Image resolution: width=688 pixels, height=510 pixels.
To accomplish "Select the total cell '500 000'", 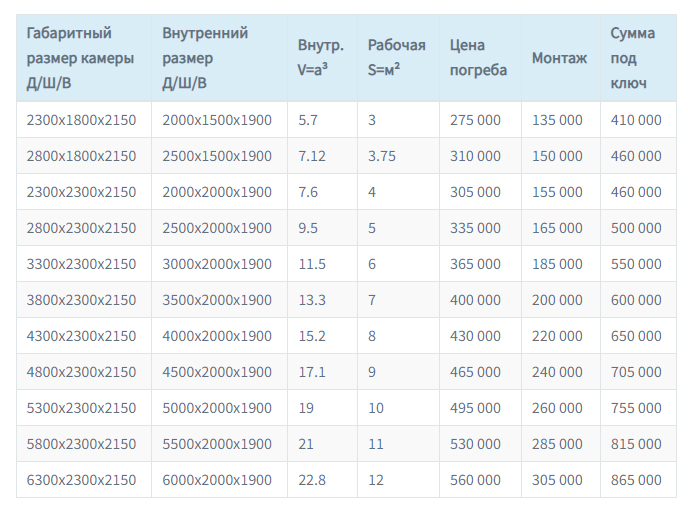I will [x=638, y=228].
